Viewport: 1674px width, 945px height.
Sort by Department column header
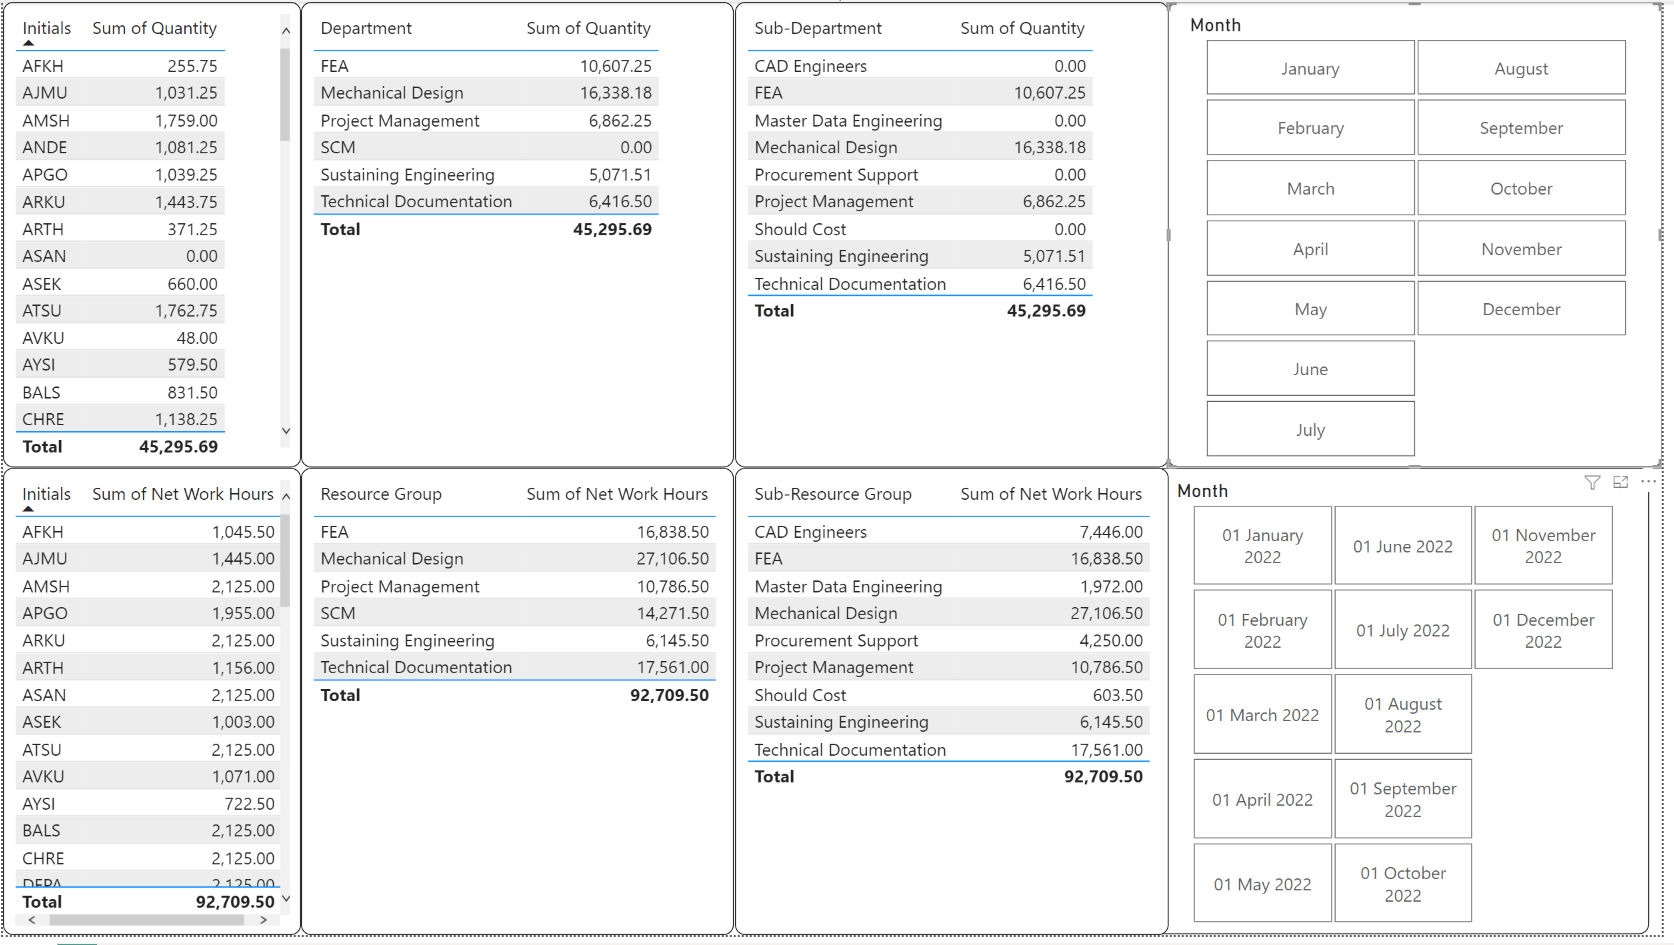pos(366,28)
